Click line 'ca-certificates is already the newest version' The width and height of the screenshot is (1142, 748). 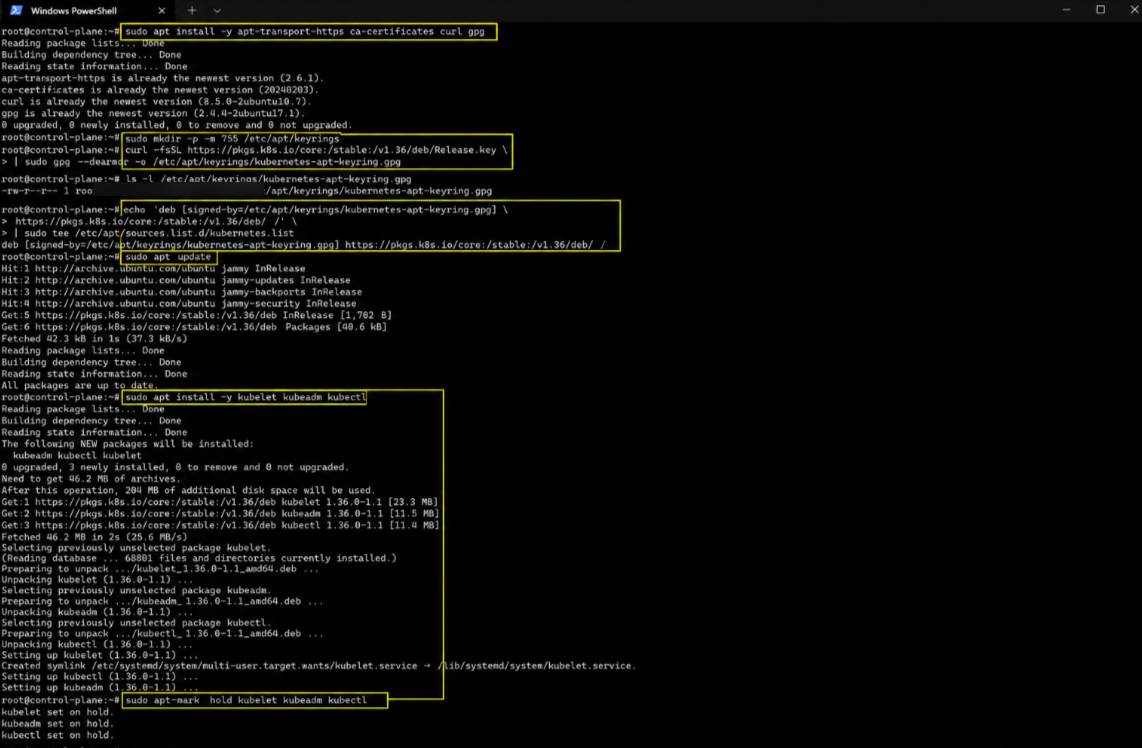[160, 90]
